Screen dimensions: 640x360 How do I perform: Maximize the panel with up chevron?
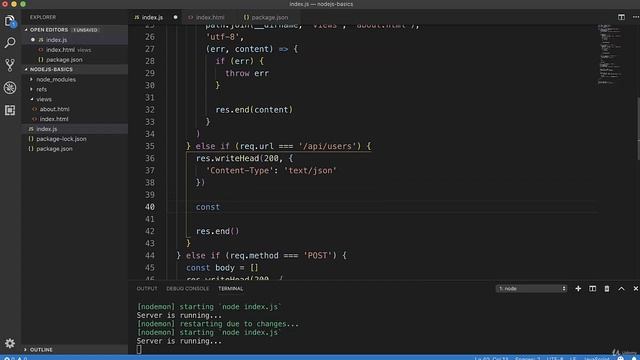coord(621,289)
